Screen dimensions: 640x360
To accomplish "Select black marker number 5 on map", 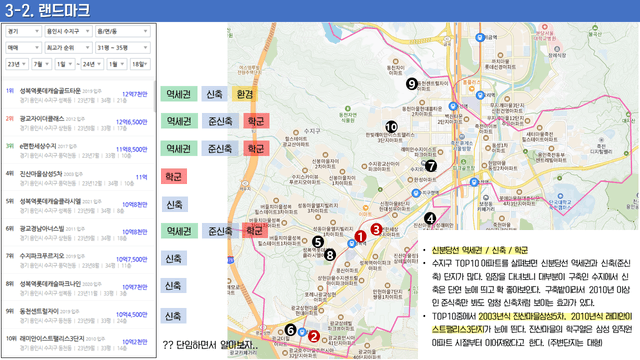I will [318, 242].
